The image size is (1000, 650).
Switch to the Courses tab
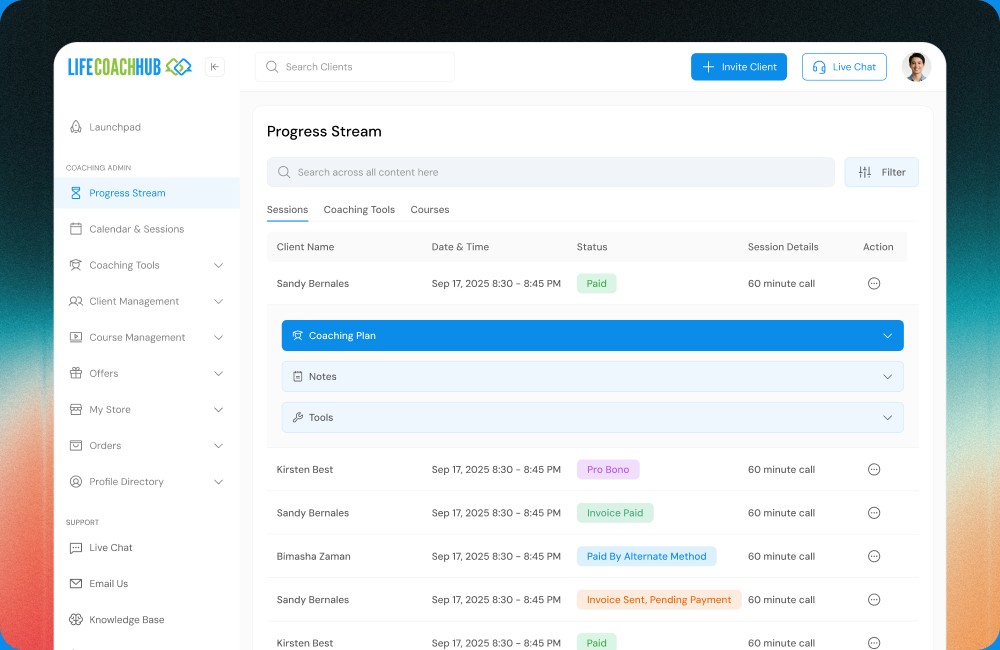(430, 209)
